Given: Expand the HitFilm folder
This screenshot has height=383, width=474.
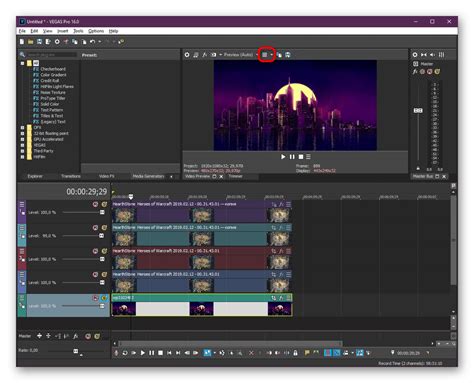Looking at the screenshot, I should [23, 157].
